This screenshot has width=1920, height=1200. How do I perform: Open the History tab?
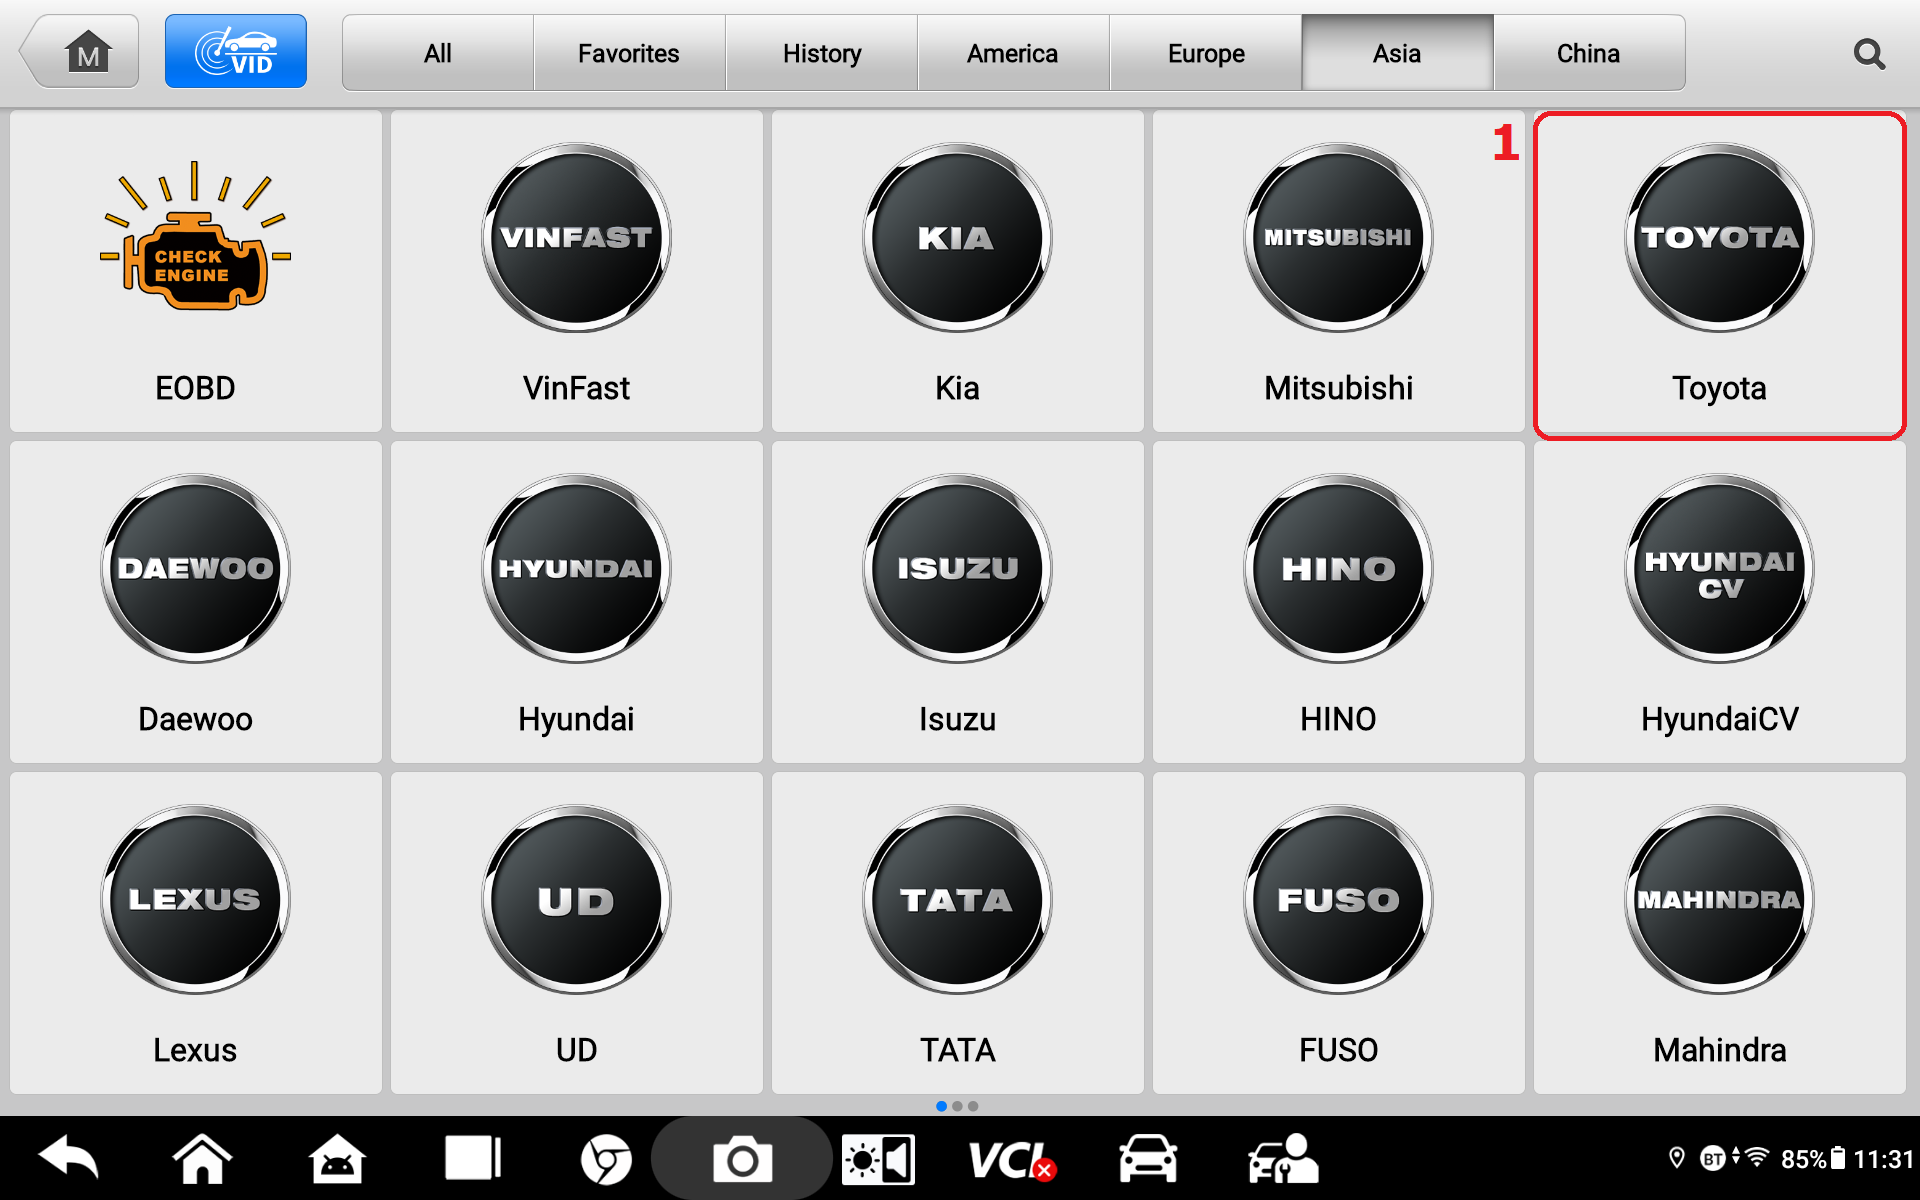[822, 53]
